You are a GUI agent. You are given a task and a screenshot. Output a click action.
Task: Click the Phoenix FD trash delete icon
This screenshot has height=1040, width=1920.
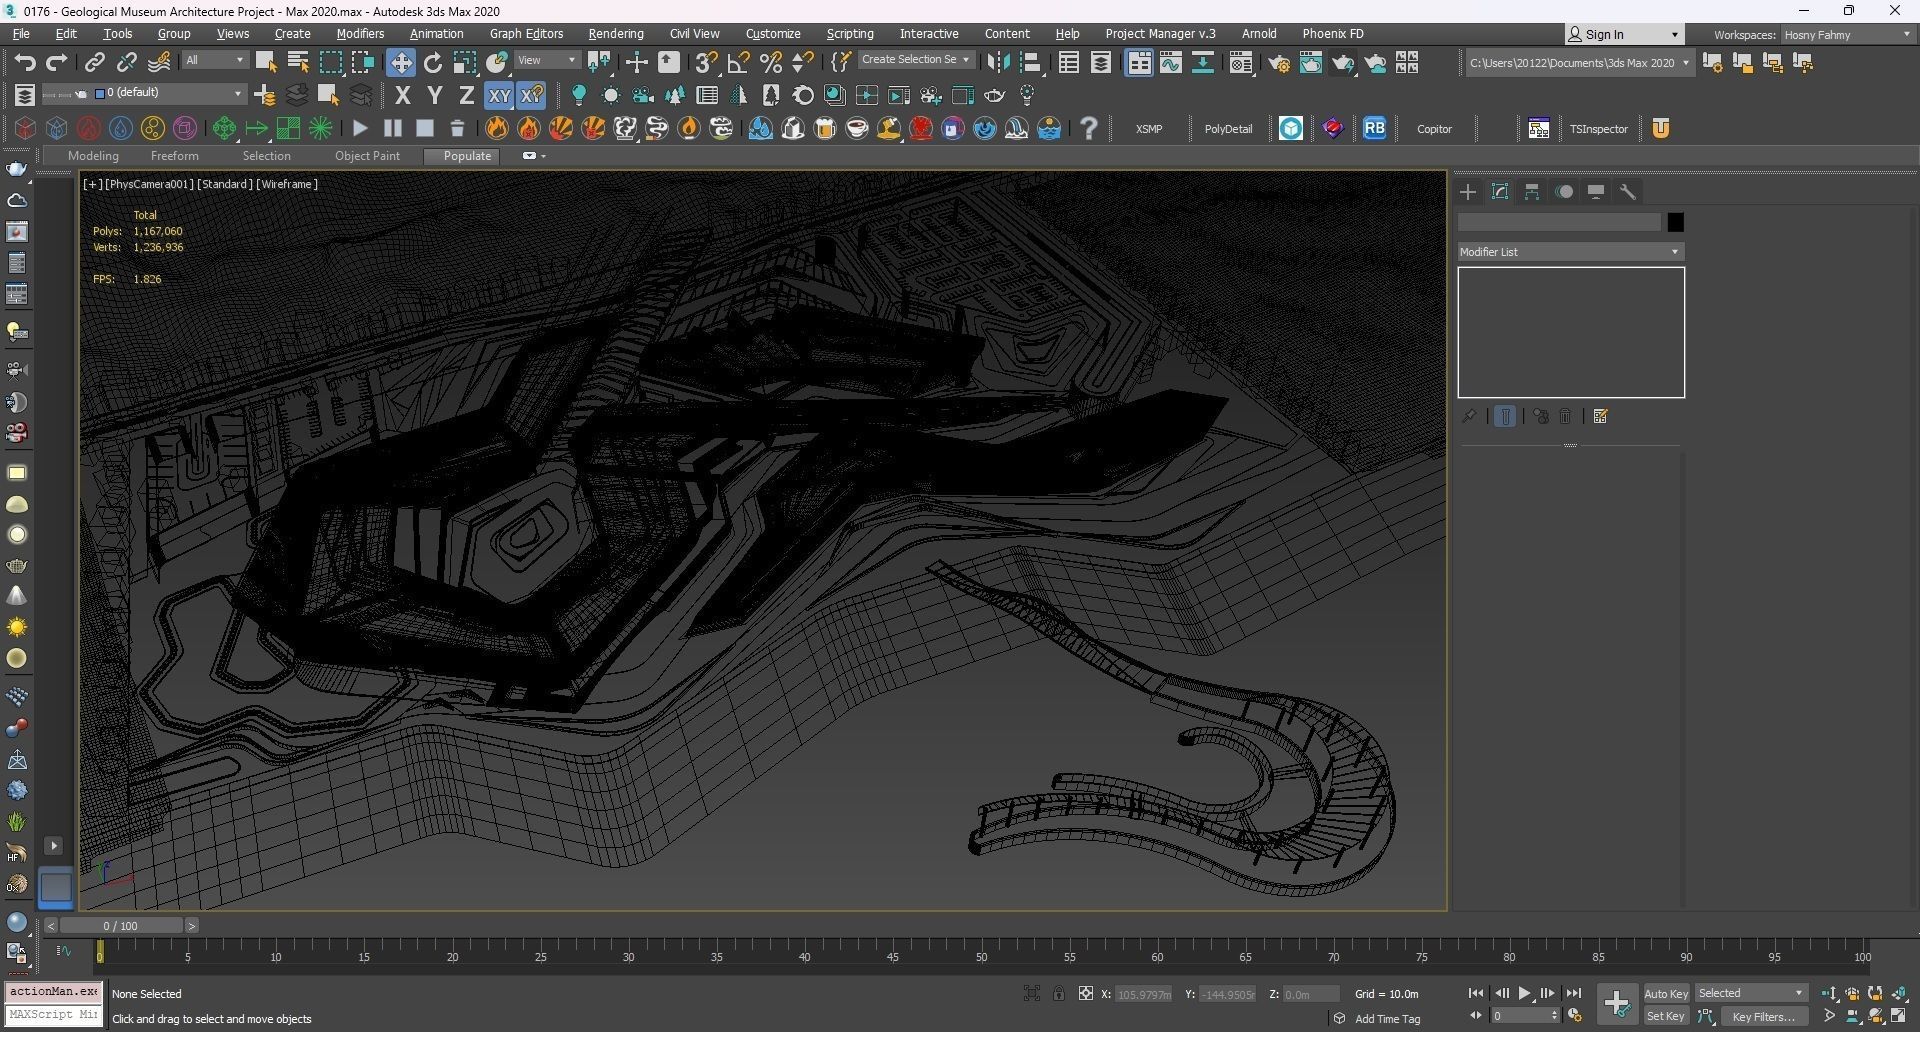pos(457,128)
